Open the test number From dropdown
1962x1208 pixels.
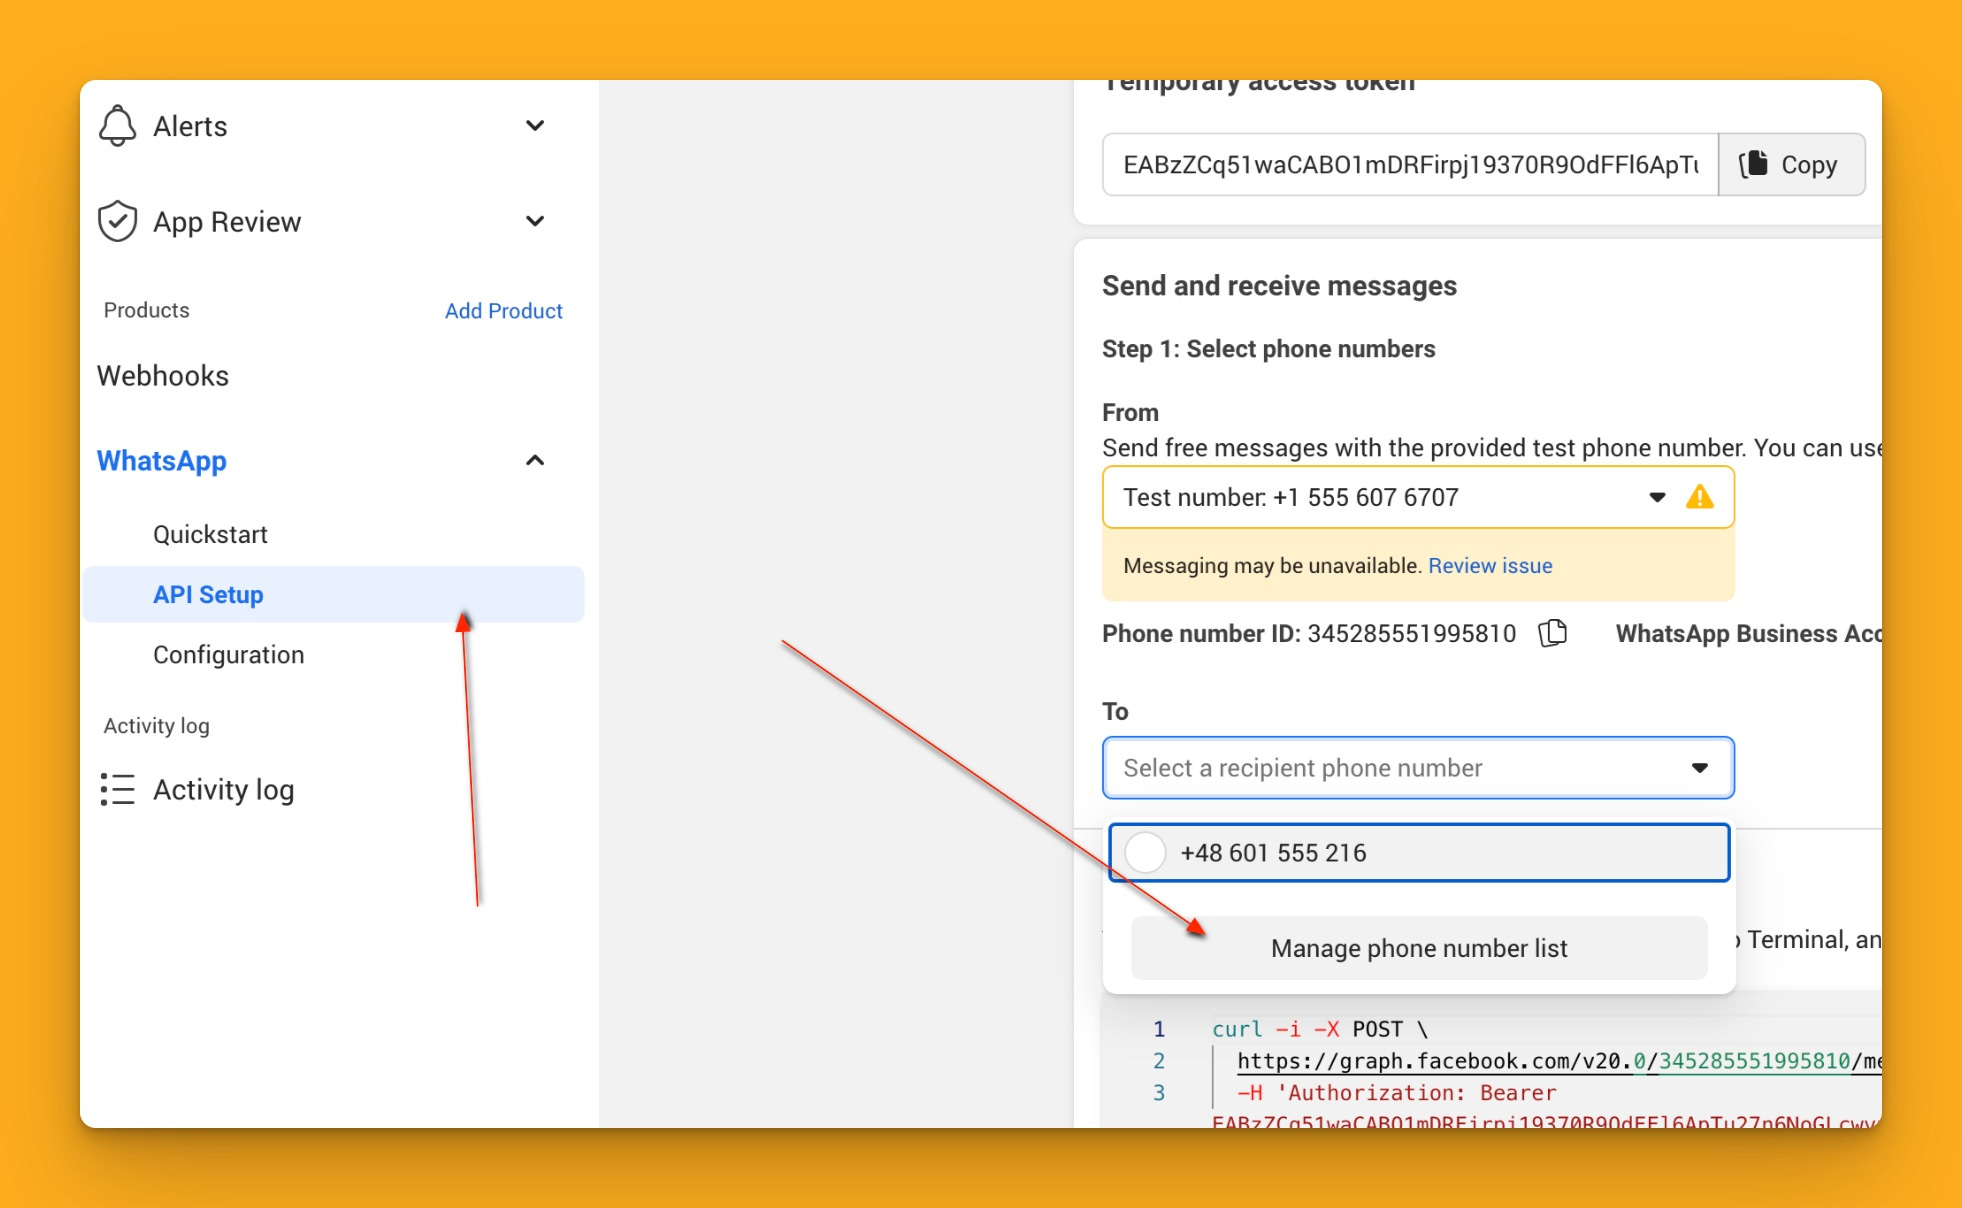click(1656, 497)
